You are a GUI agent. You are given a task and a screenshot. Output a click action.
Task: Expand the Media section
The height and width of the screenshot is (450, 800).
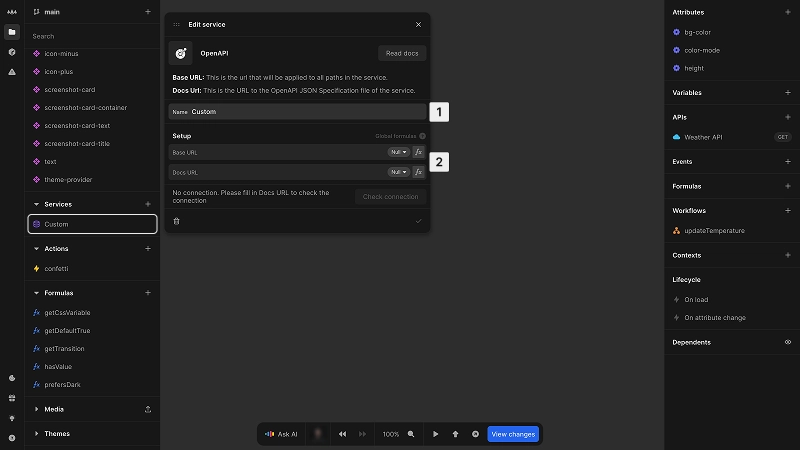coord(36,409)
